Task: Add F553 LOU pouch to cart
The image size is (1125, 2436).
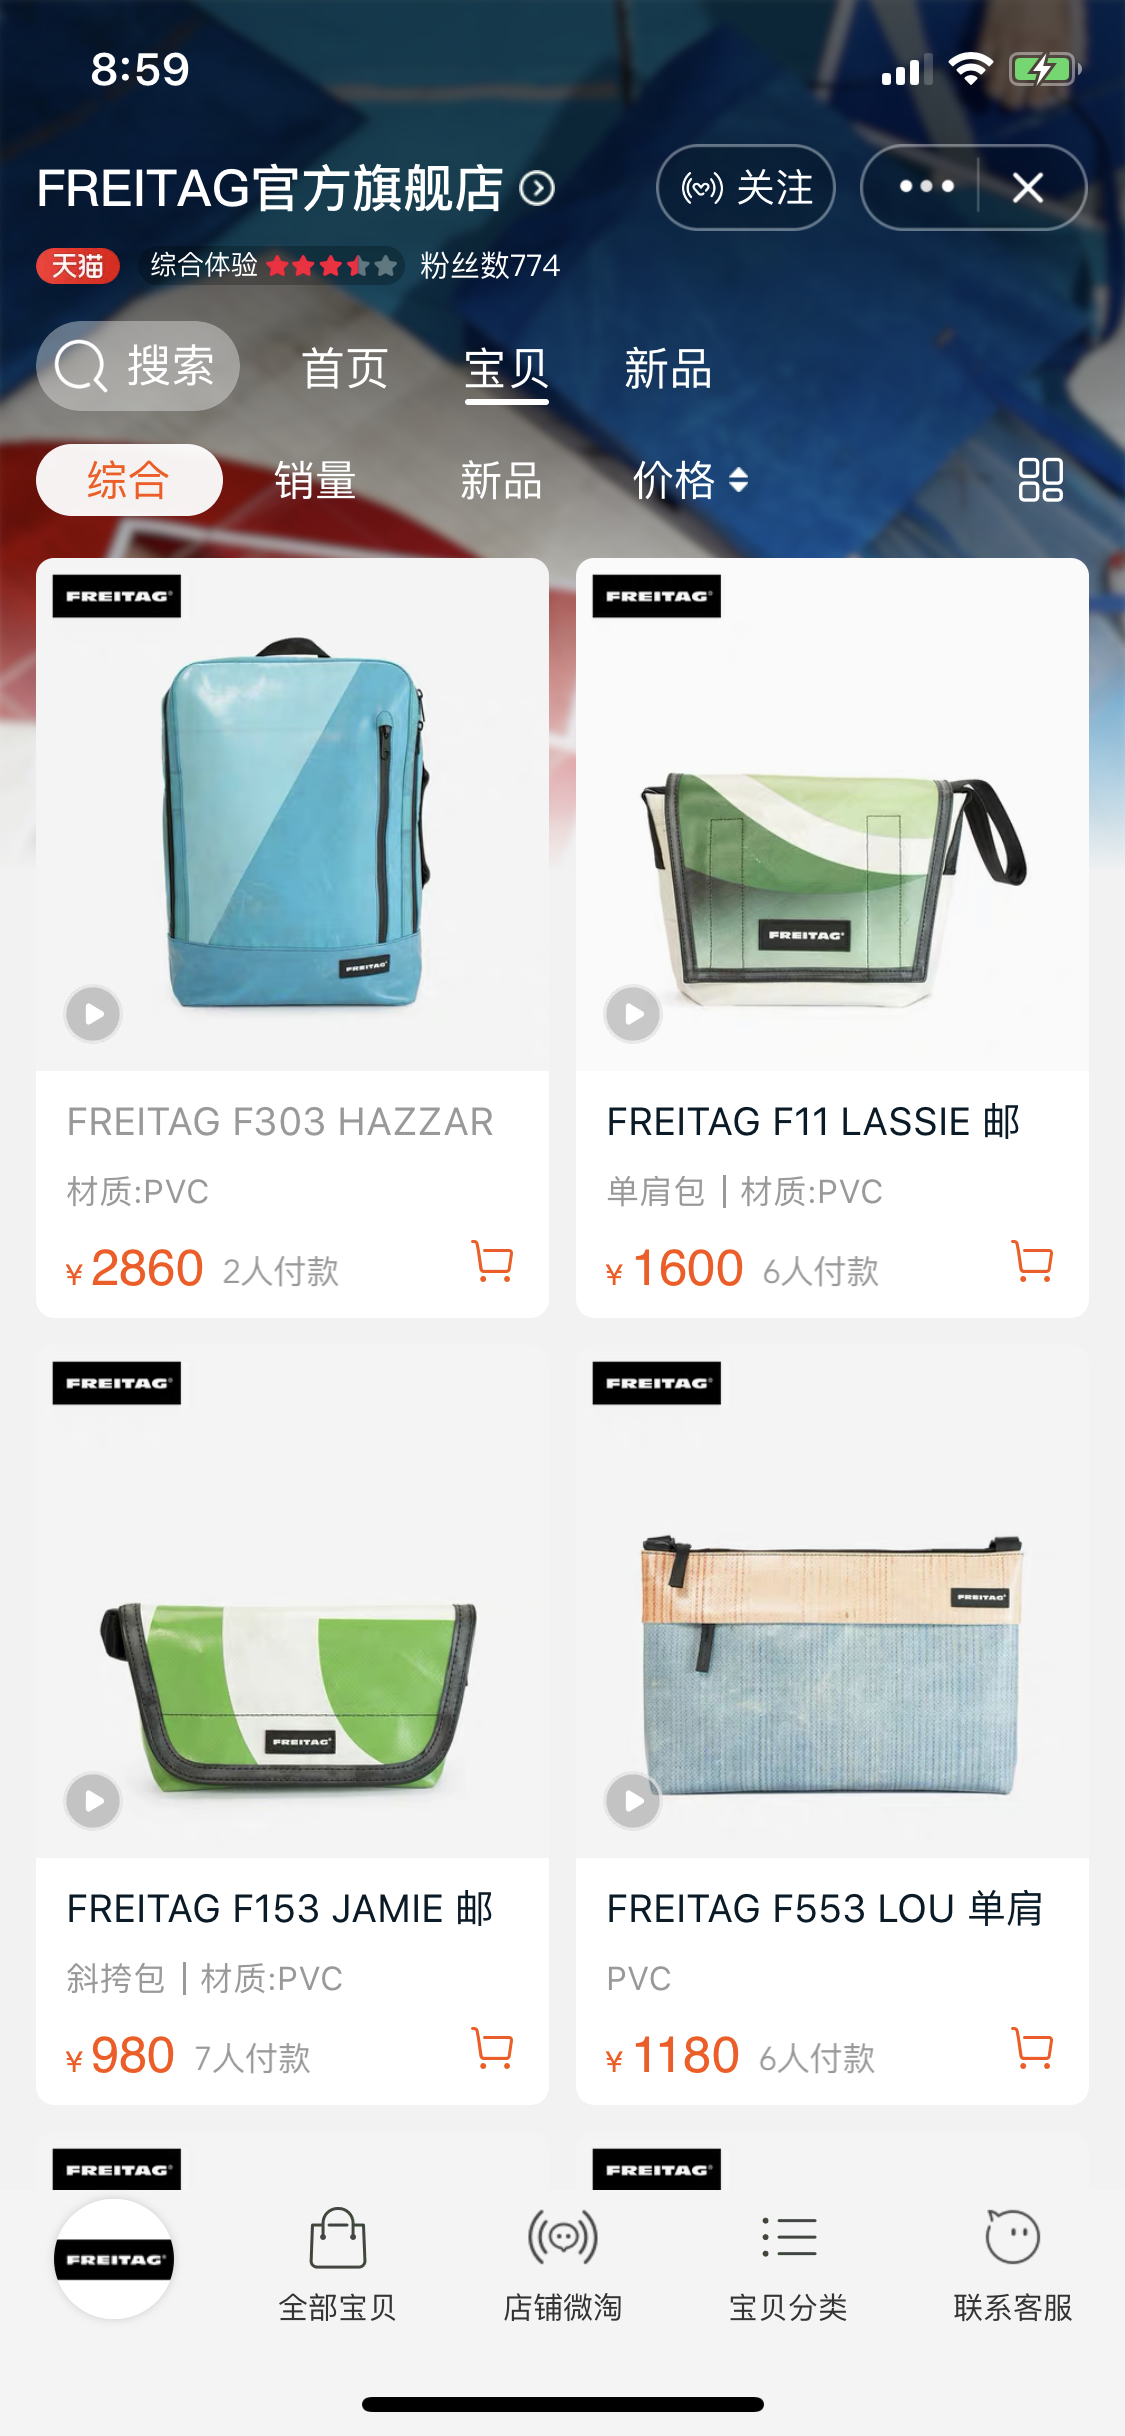Action: point(1032,2049)
